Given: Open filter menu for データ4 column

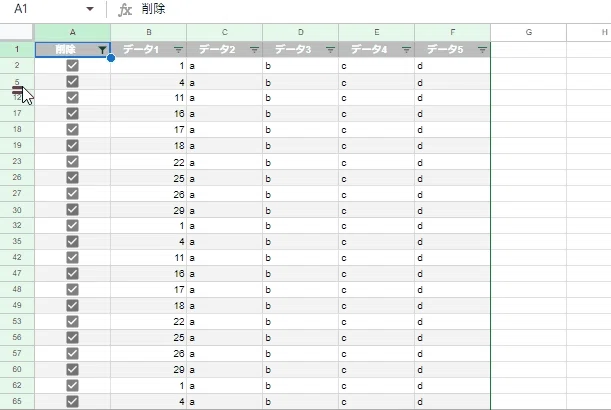Looking at the screenshot, I should [x=406, y=50].
